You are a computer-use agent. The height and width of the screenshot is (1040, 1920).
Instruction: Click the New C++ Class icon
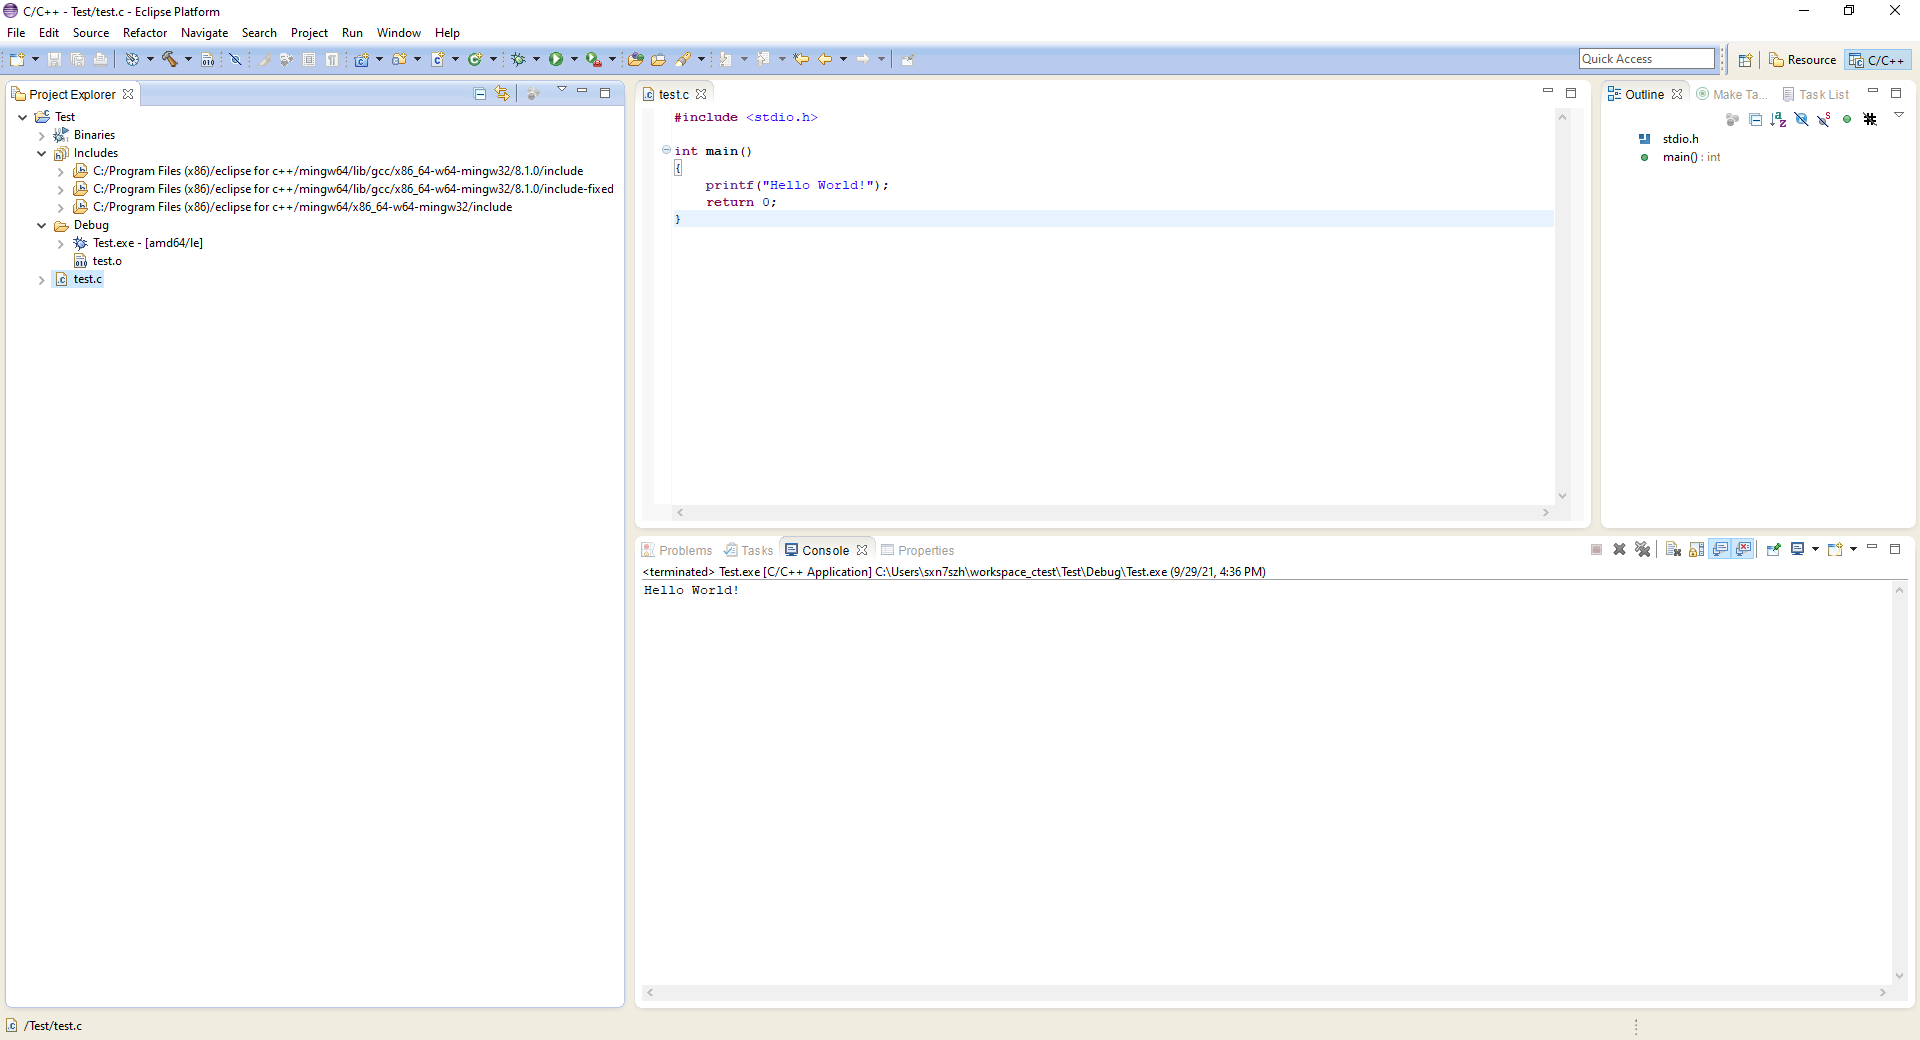pyautogui.click(x=476, y=60)
